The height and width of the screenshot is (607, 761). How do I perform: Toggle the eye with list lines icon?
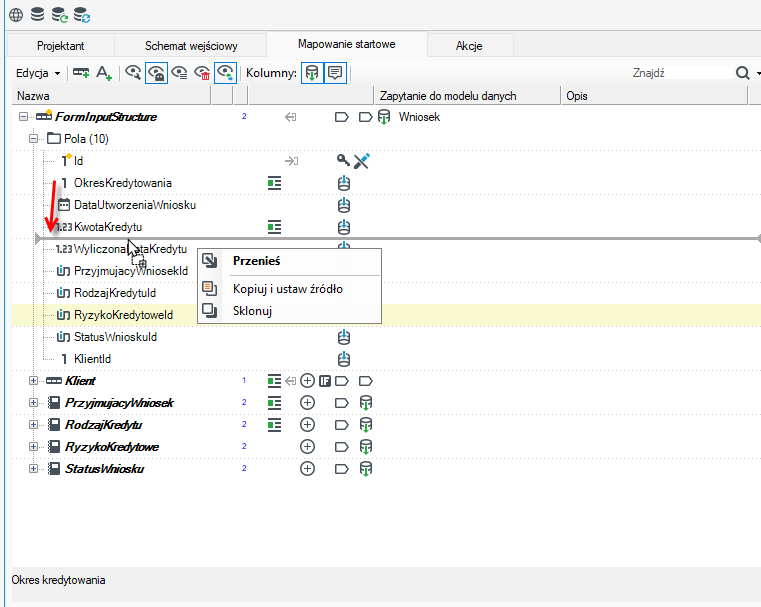tap(180, 73)
